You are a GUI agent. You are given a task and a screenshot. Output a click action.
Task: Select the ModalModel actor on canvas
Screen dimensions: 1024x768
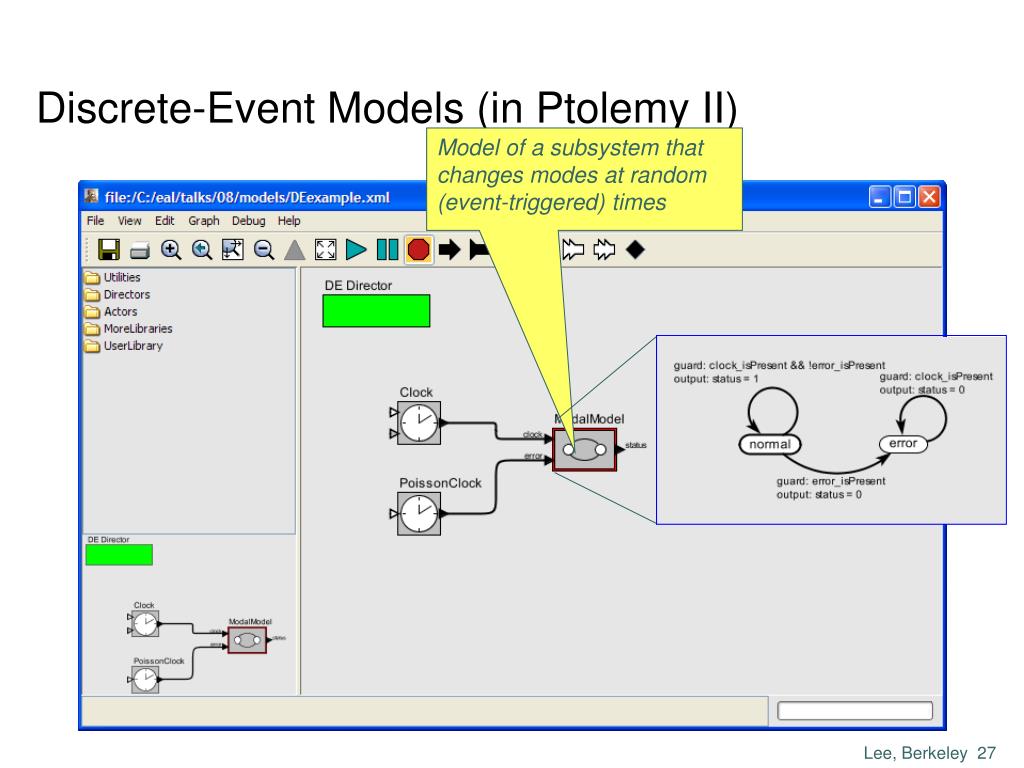584,450
